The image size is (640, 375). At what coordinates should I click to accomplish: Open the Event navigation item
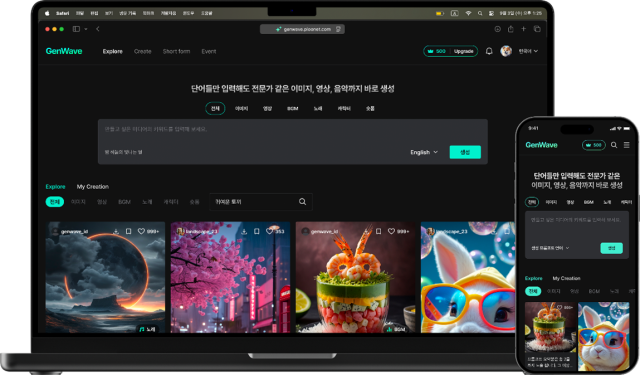click(x=209, y=51)
